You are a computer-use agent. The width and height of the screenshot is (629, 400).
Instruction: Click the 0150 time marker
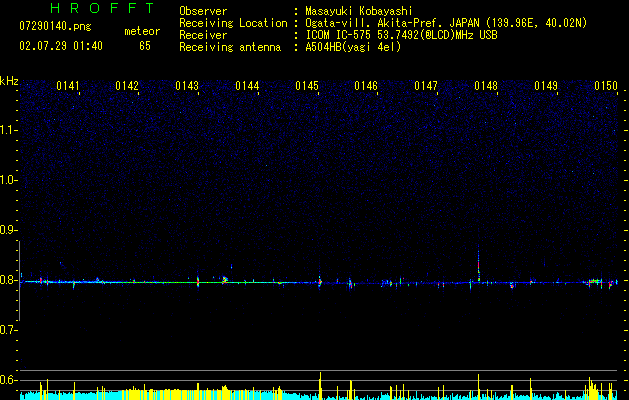(x=606, y=86)
